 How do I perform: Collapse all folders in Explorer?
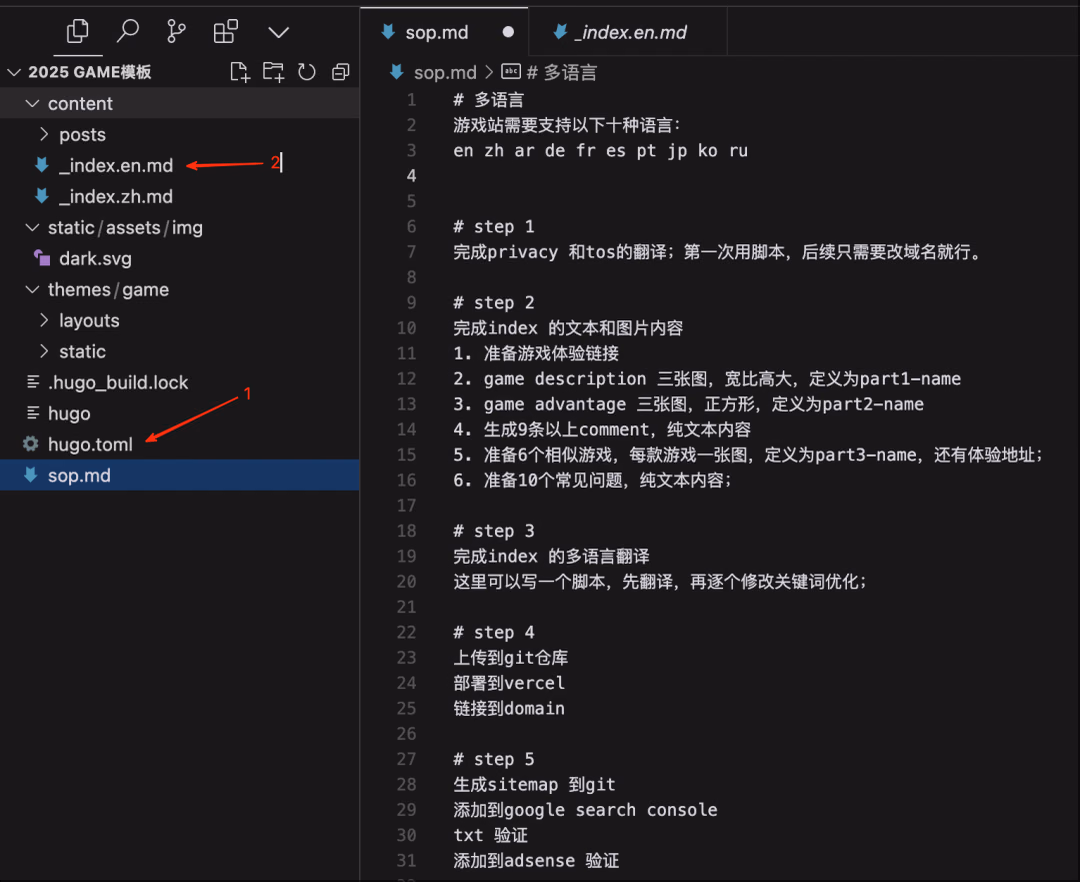pos(340,72)
